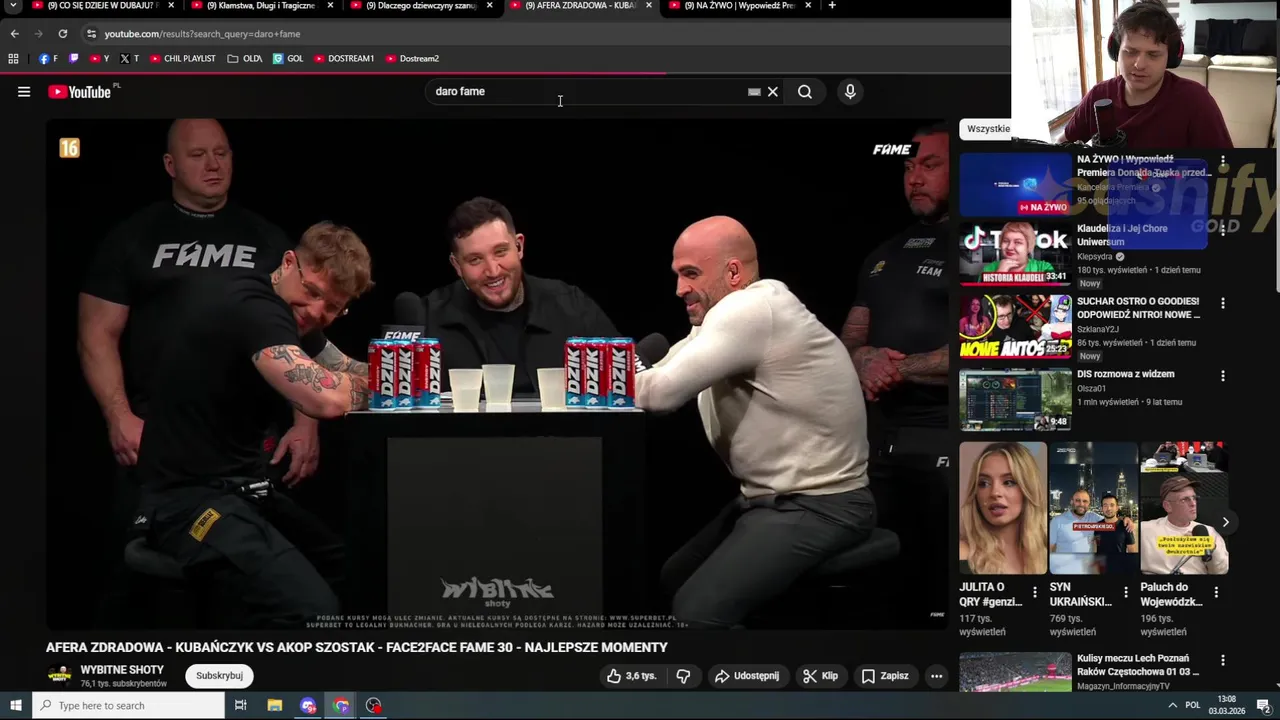Clear the search query with X
This screenshot has width=1280, height=720.
point(772,92)
